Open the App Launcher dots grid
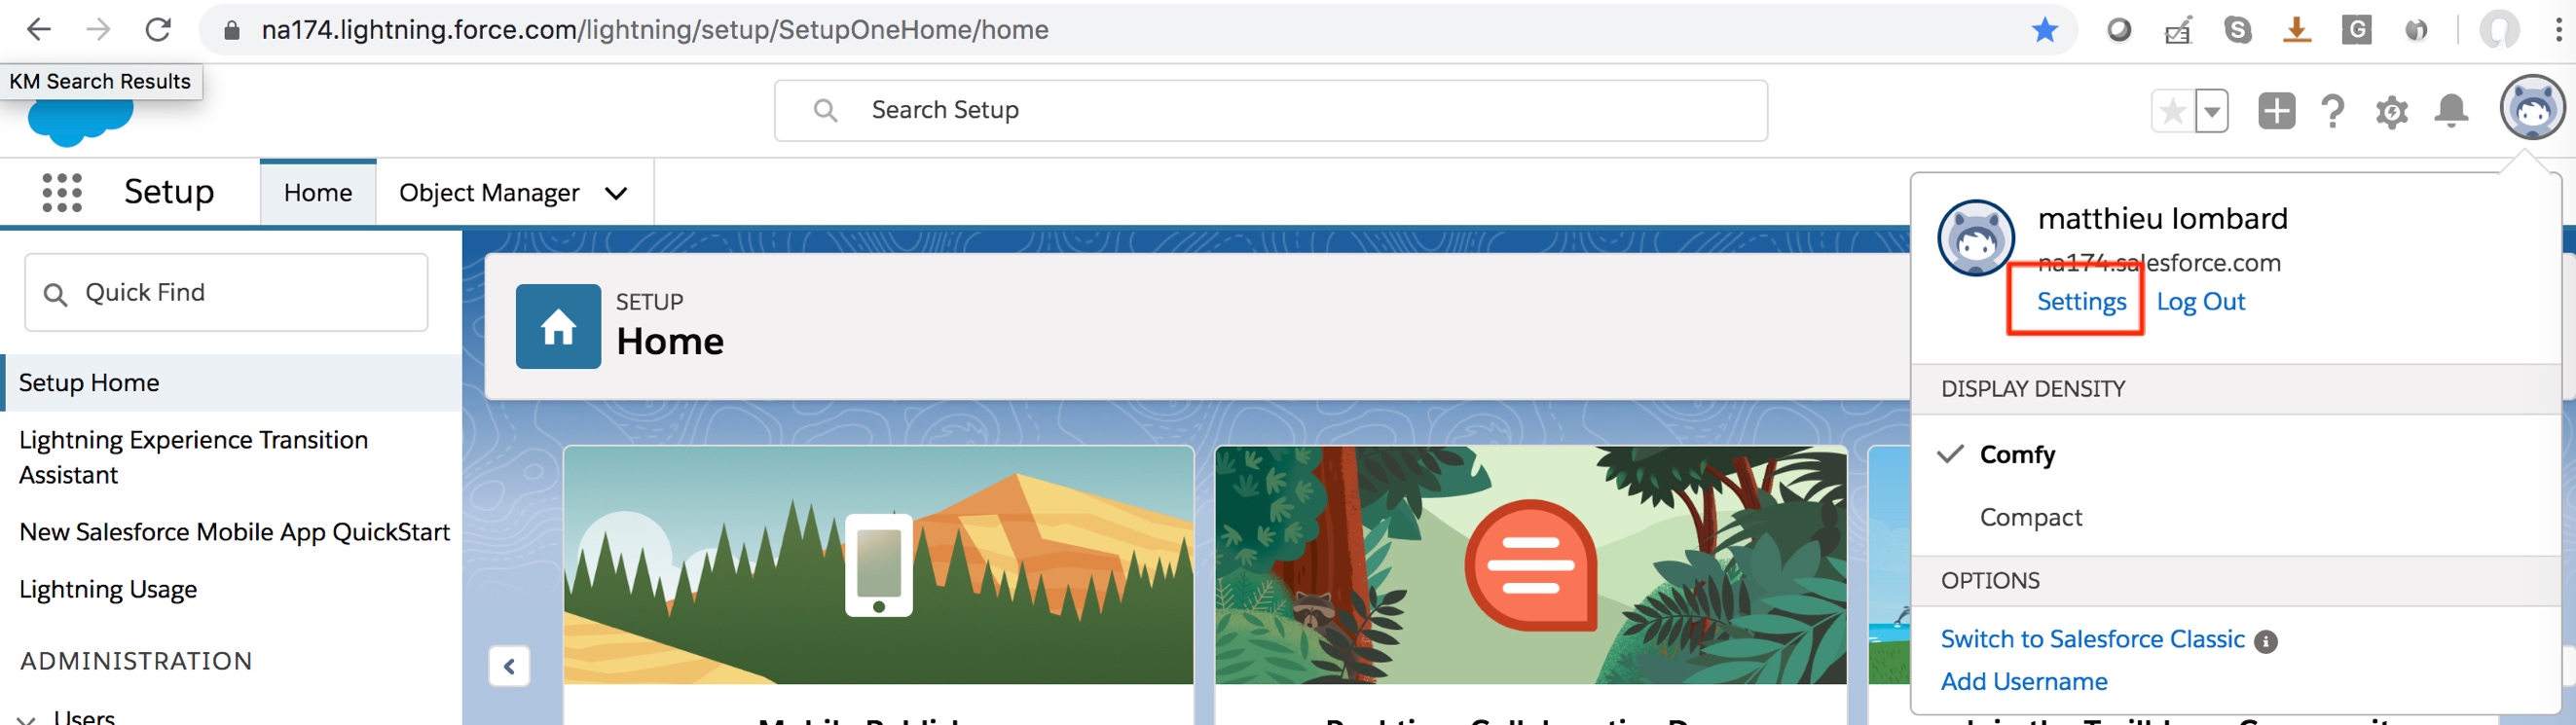2576x725 pixels. [62, 192]
